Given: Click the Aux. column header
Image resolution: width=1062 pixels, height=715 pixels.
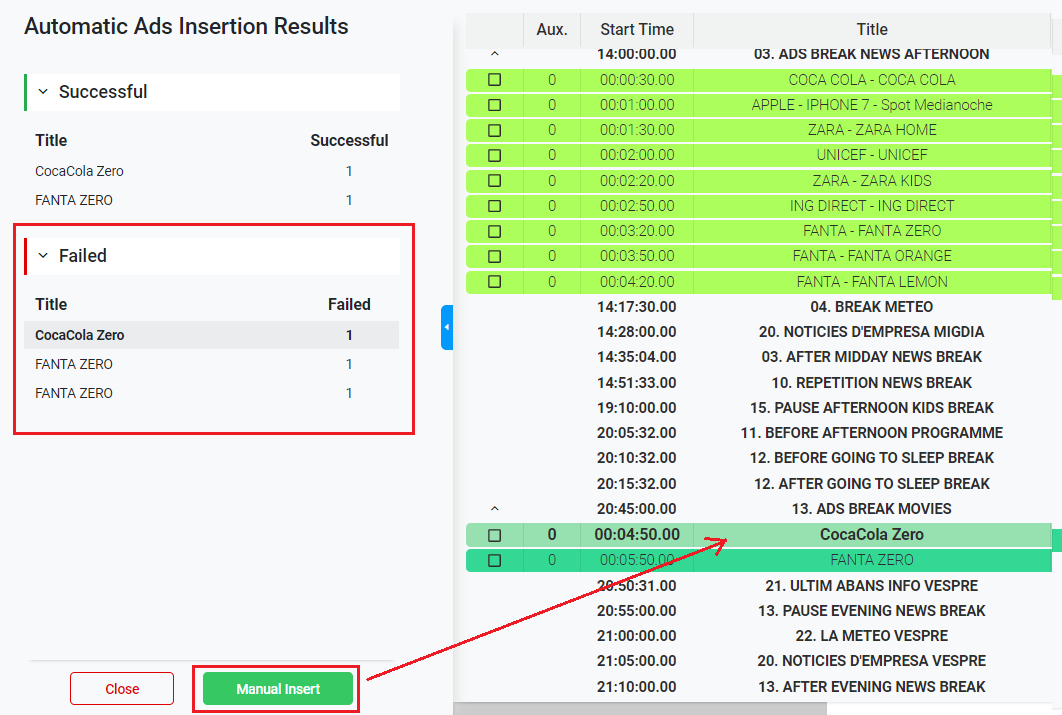Looking at the screenshot, I should (x=551, y=30).
